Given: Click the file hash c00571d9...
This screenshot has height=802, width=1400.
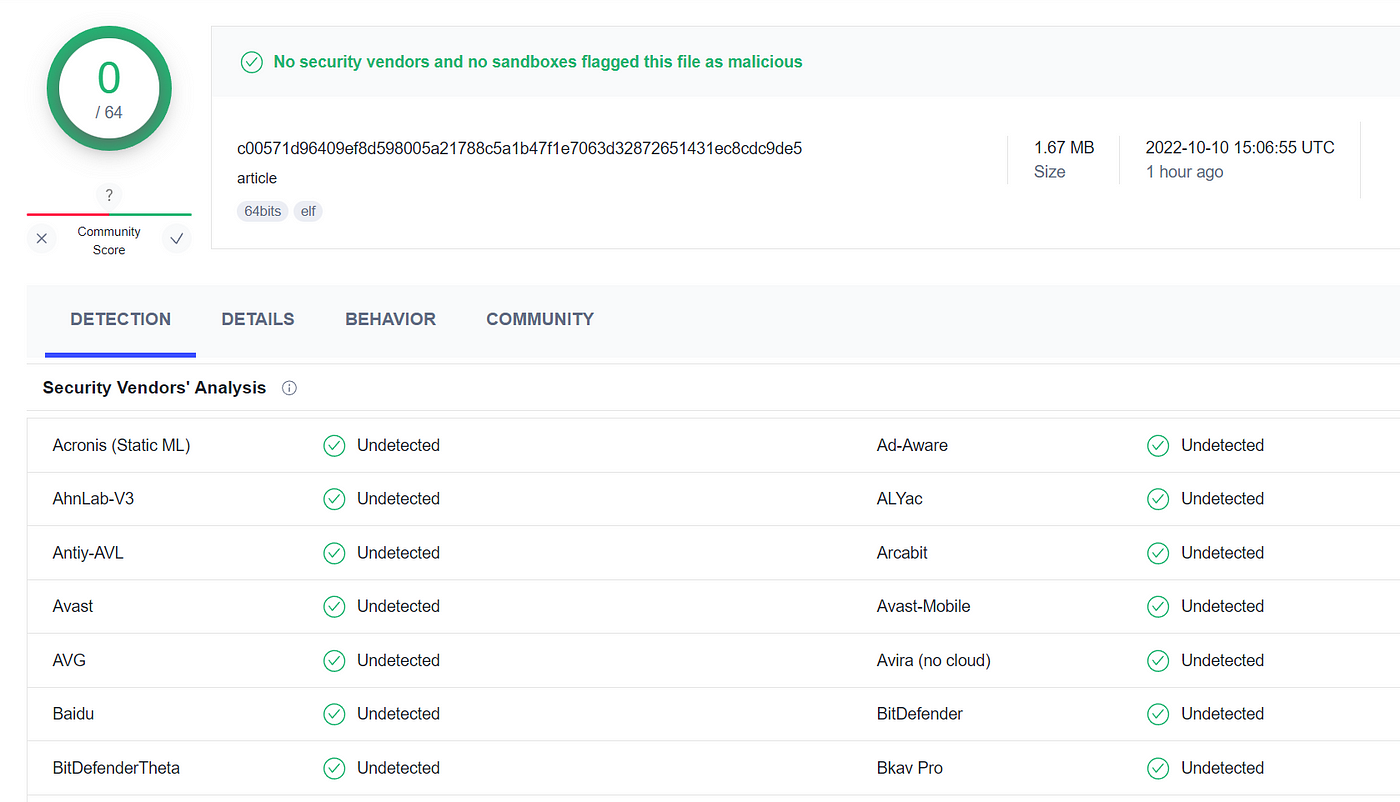Looking at the screenshot, I should [519, 148].
